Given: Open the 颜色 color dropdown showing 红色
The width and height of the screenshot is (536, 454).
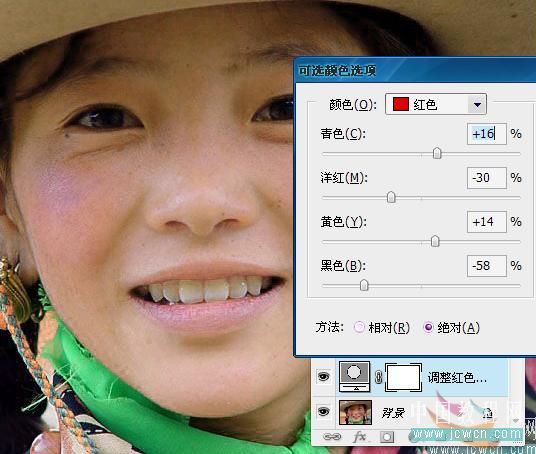Looking at the screenshot, I should click(x=436, y=104).
